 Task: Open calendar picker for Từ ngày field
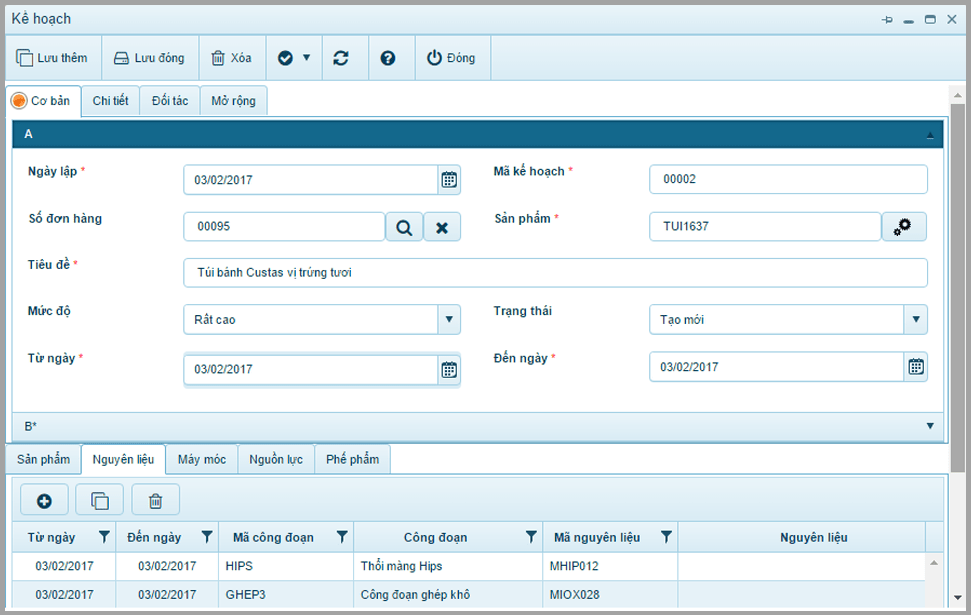449,370
